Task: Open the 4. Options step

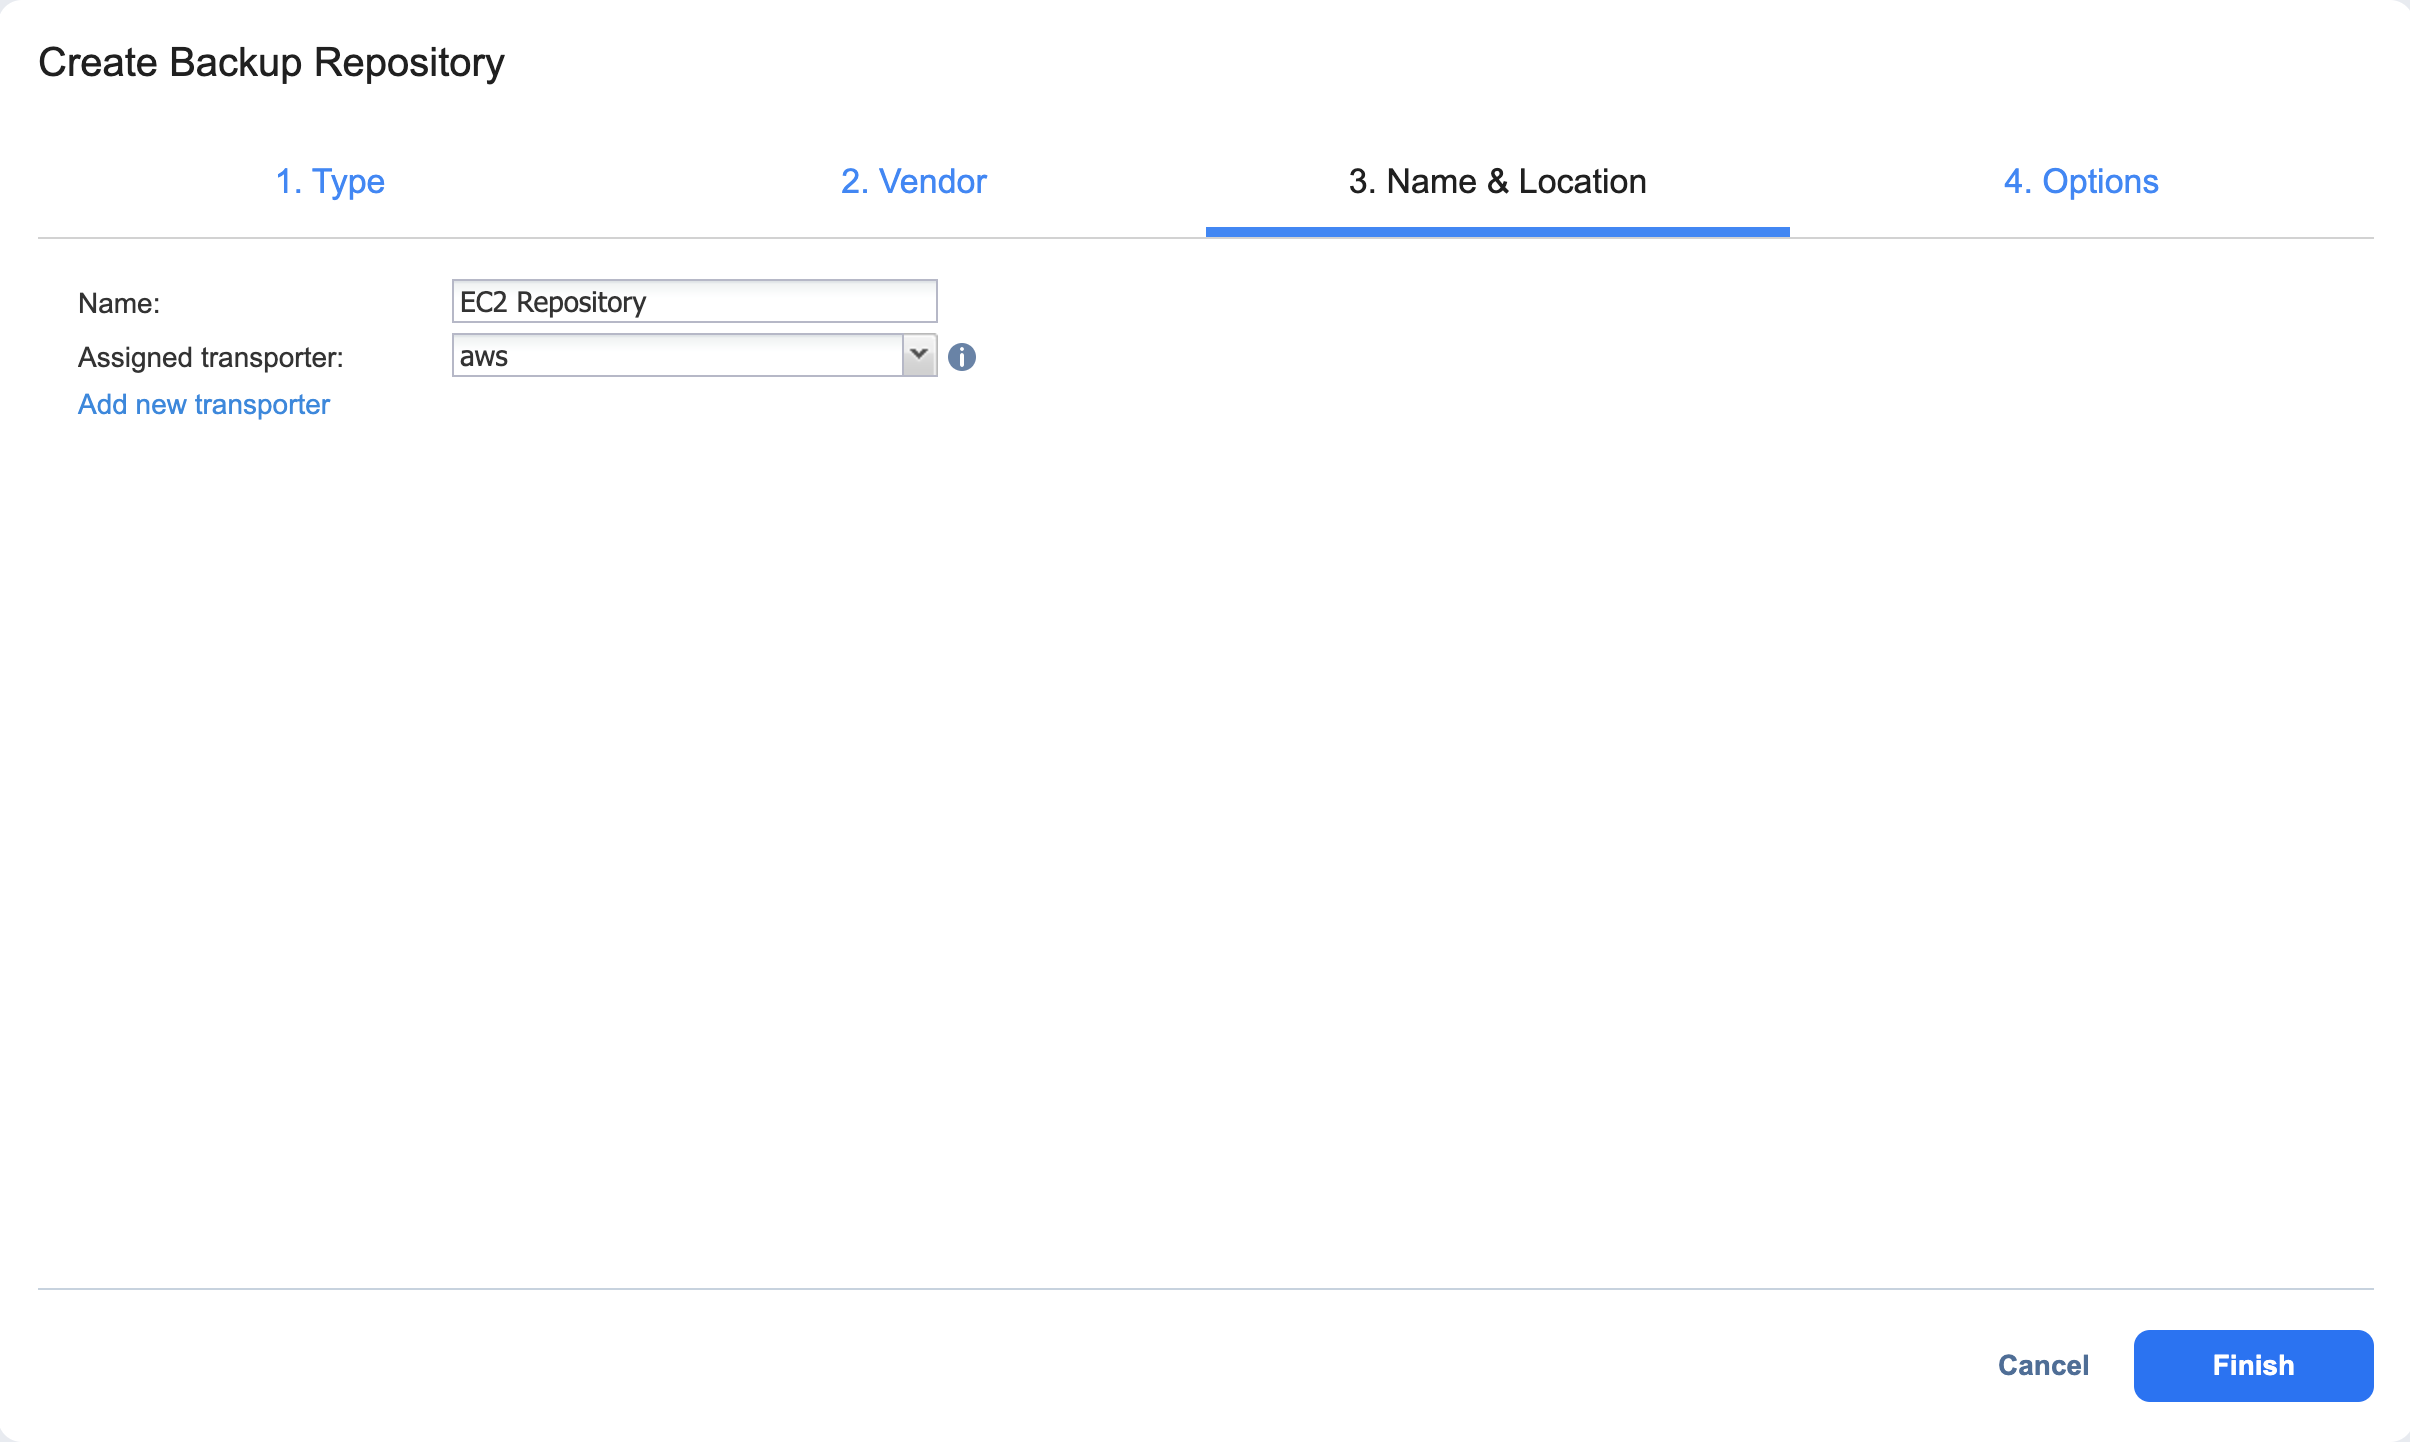Action: pyautogui.click(x=2081, y=181)
